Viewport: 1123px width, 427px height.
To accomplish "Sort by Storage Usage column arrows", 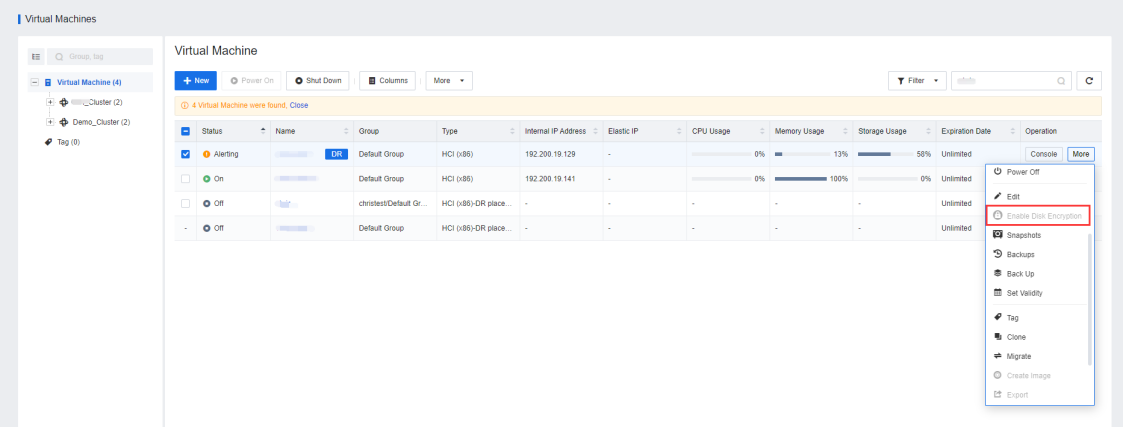I will click(929, 131).
